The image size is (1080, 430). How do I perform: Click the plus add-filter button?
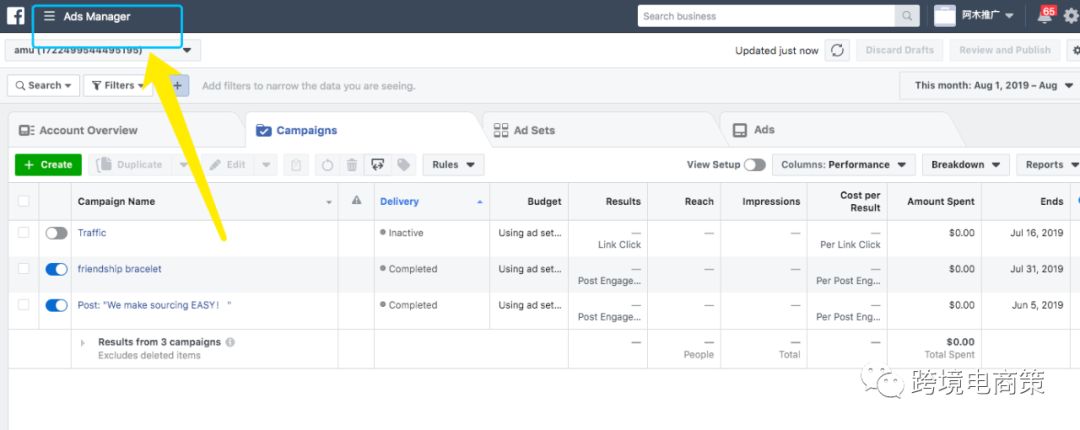[x=177, y=85]
